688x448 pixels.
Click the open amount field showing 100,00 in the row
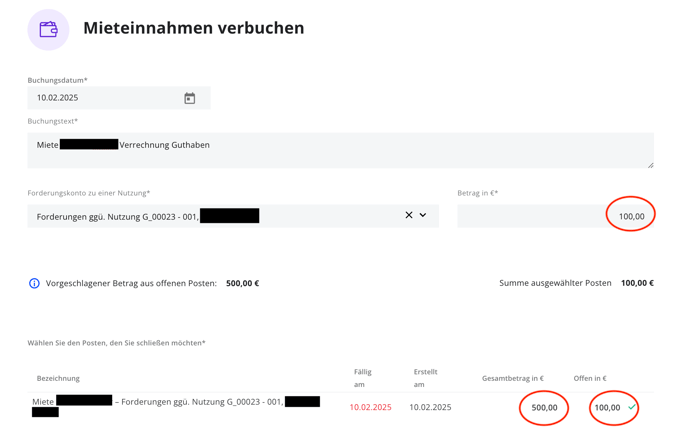click(607, 408)
